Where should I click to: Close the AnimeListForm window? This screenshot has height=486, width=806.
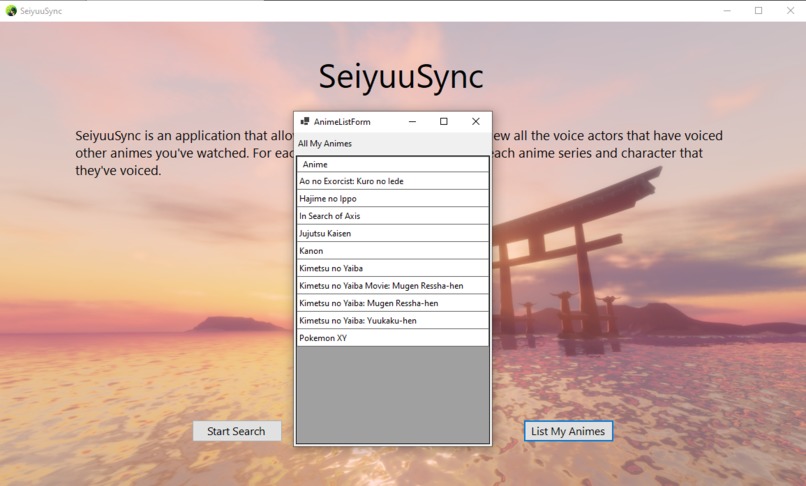pyautogui.click(x=475, y=121)
